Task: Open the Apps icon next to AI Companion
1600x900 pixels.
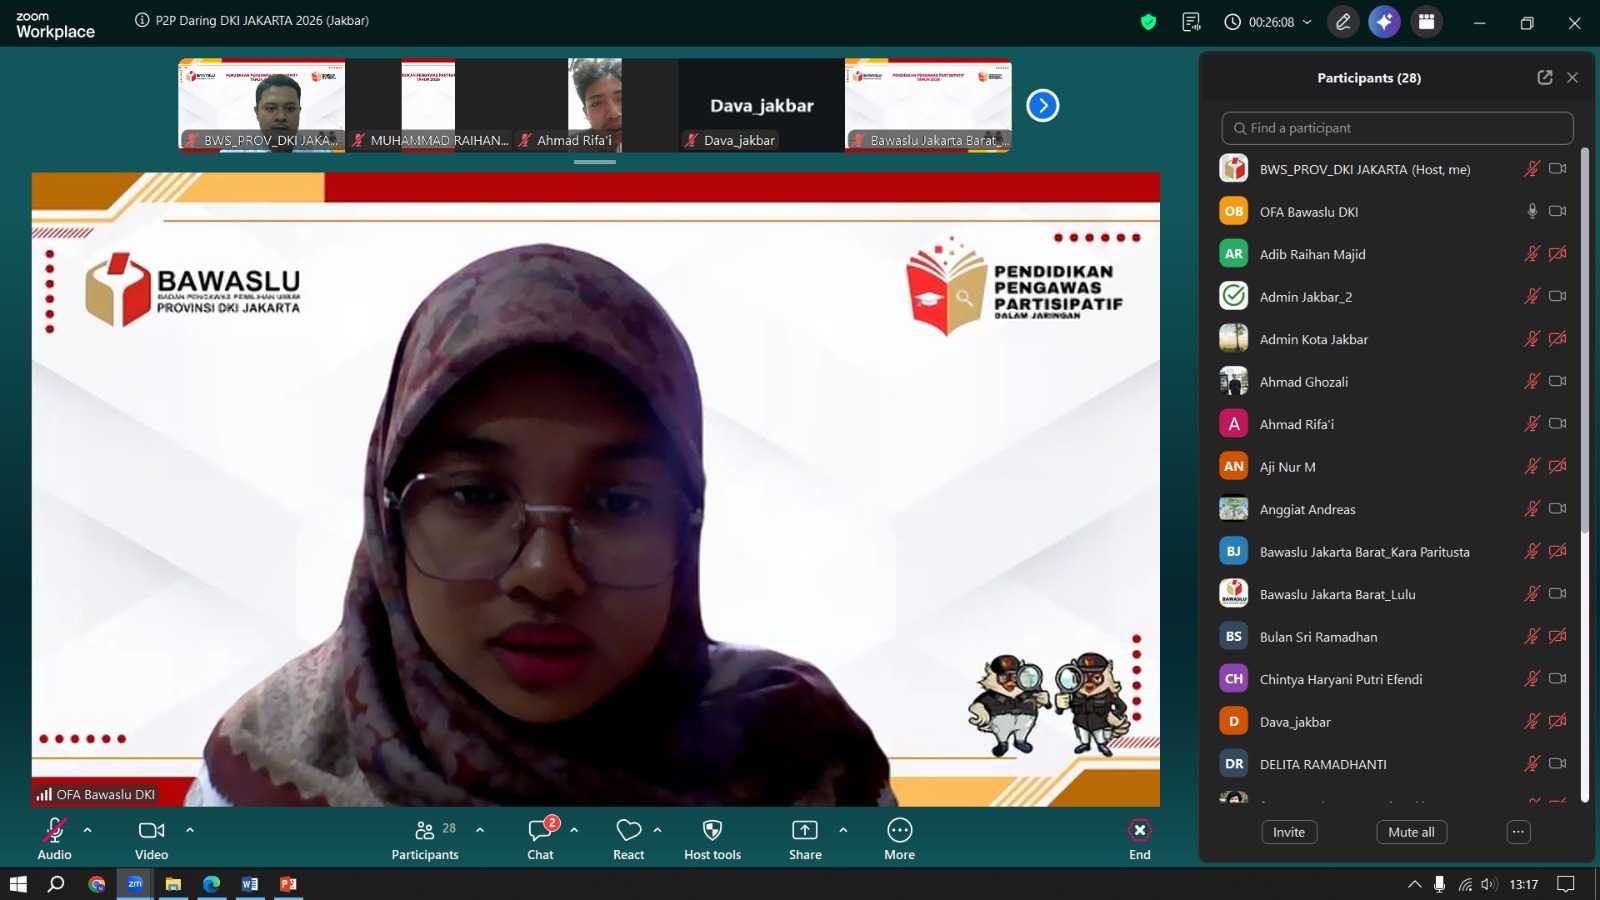Action: click(1426, 22)
